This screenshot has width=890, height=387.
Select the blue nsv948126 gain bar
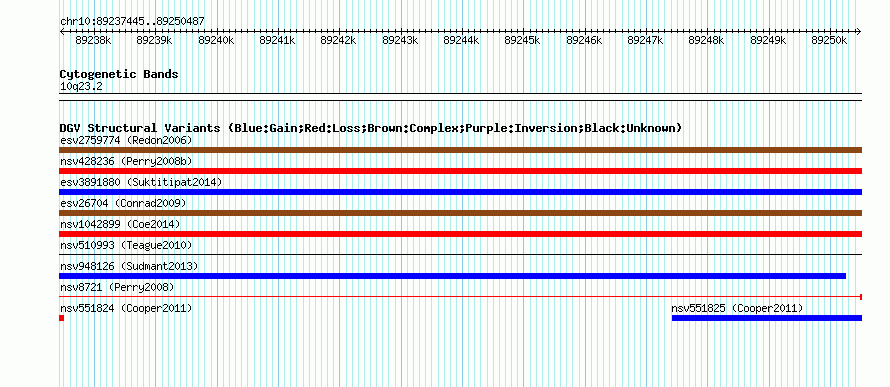[x=452, y=276]
